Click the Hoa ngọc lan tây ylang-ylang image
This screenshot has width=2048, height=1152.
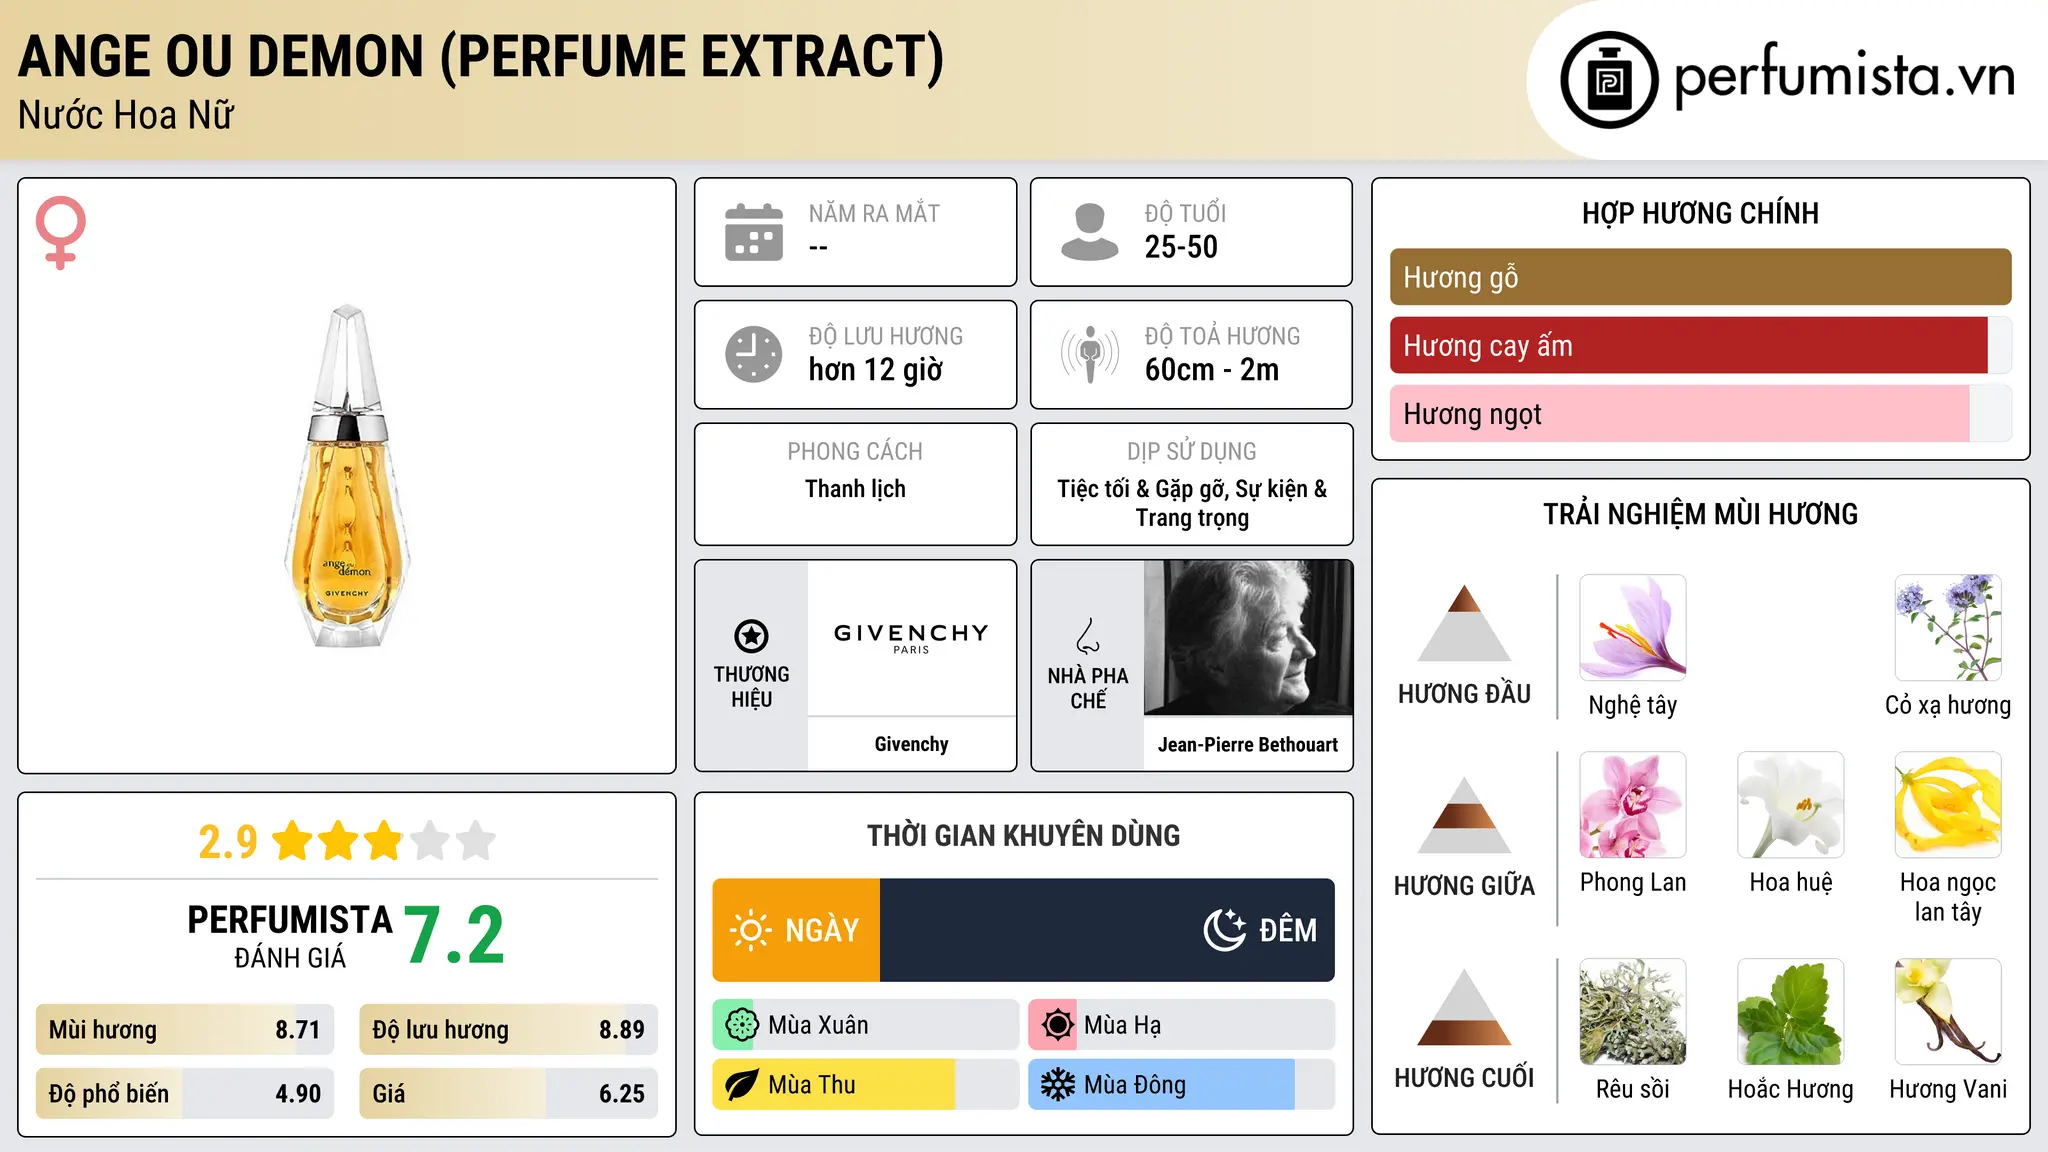tap(1948, 805)
